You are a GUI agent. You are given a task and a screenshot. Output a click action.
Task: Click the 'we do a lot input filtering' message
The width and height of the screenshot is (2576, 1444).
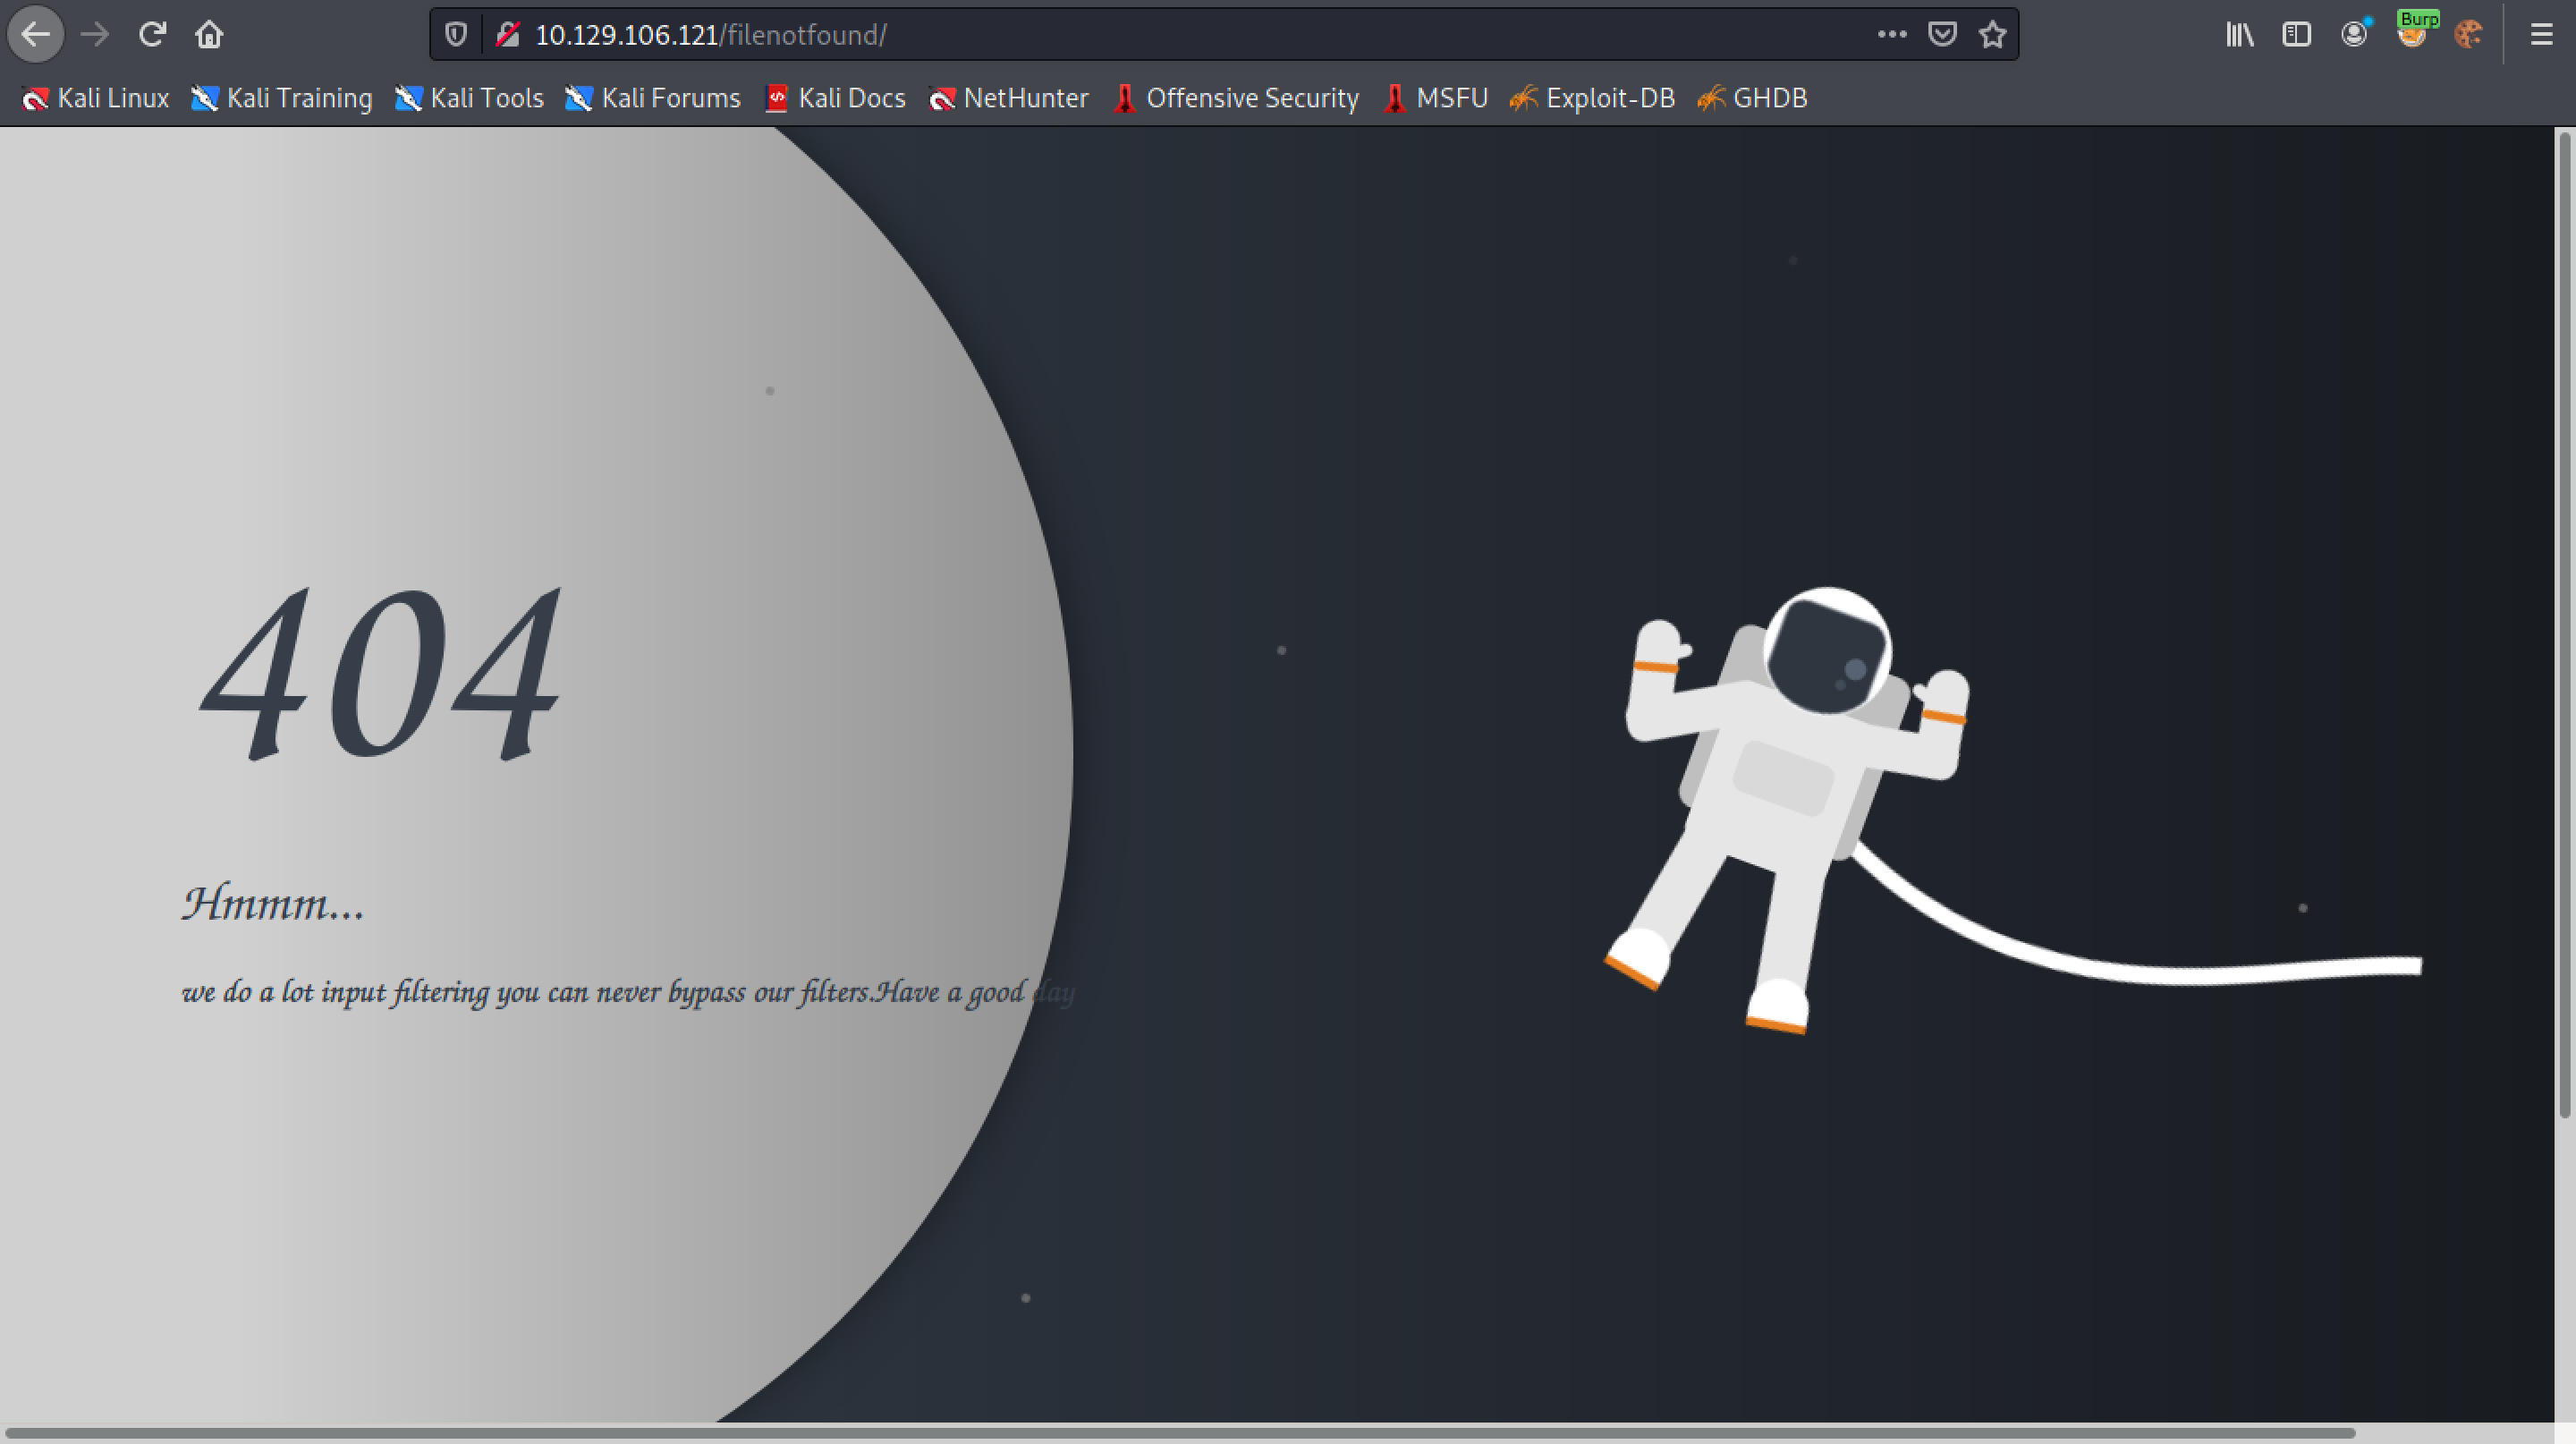click(628, 992)
